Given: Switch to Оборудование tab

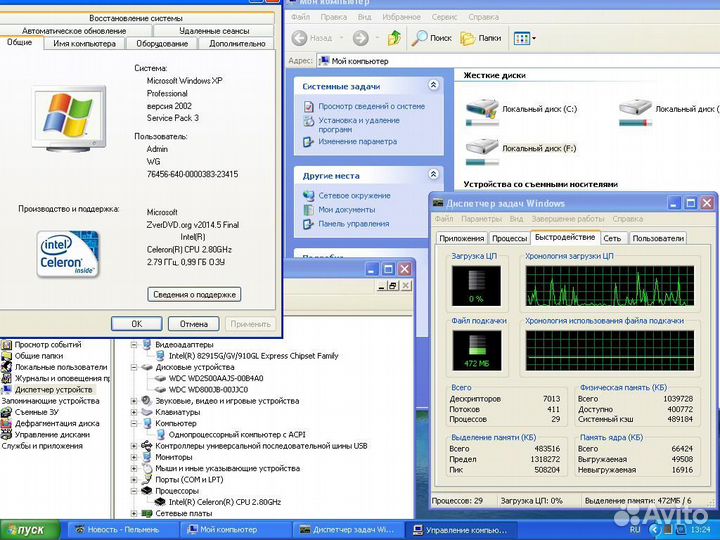Looking at the screenshot, I should pos(162,44).
